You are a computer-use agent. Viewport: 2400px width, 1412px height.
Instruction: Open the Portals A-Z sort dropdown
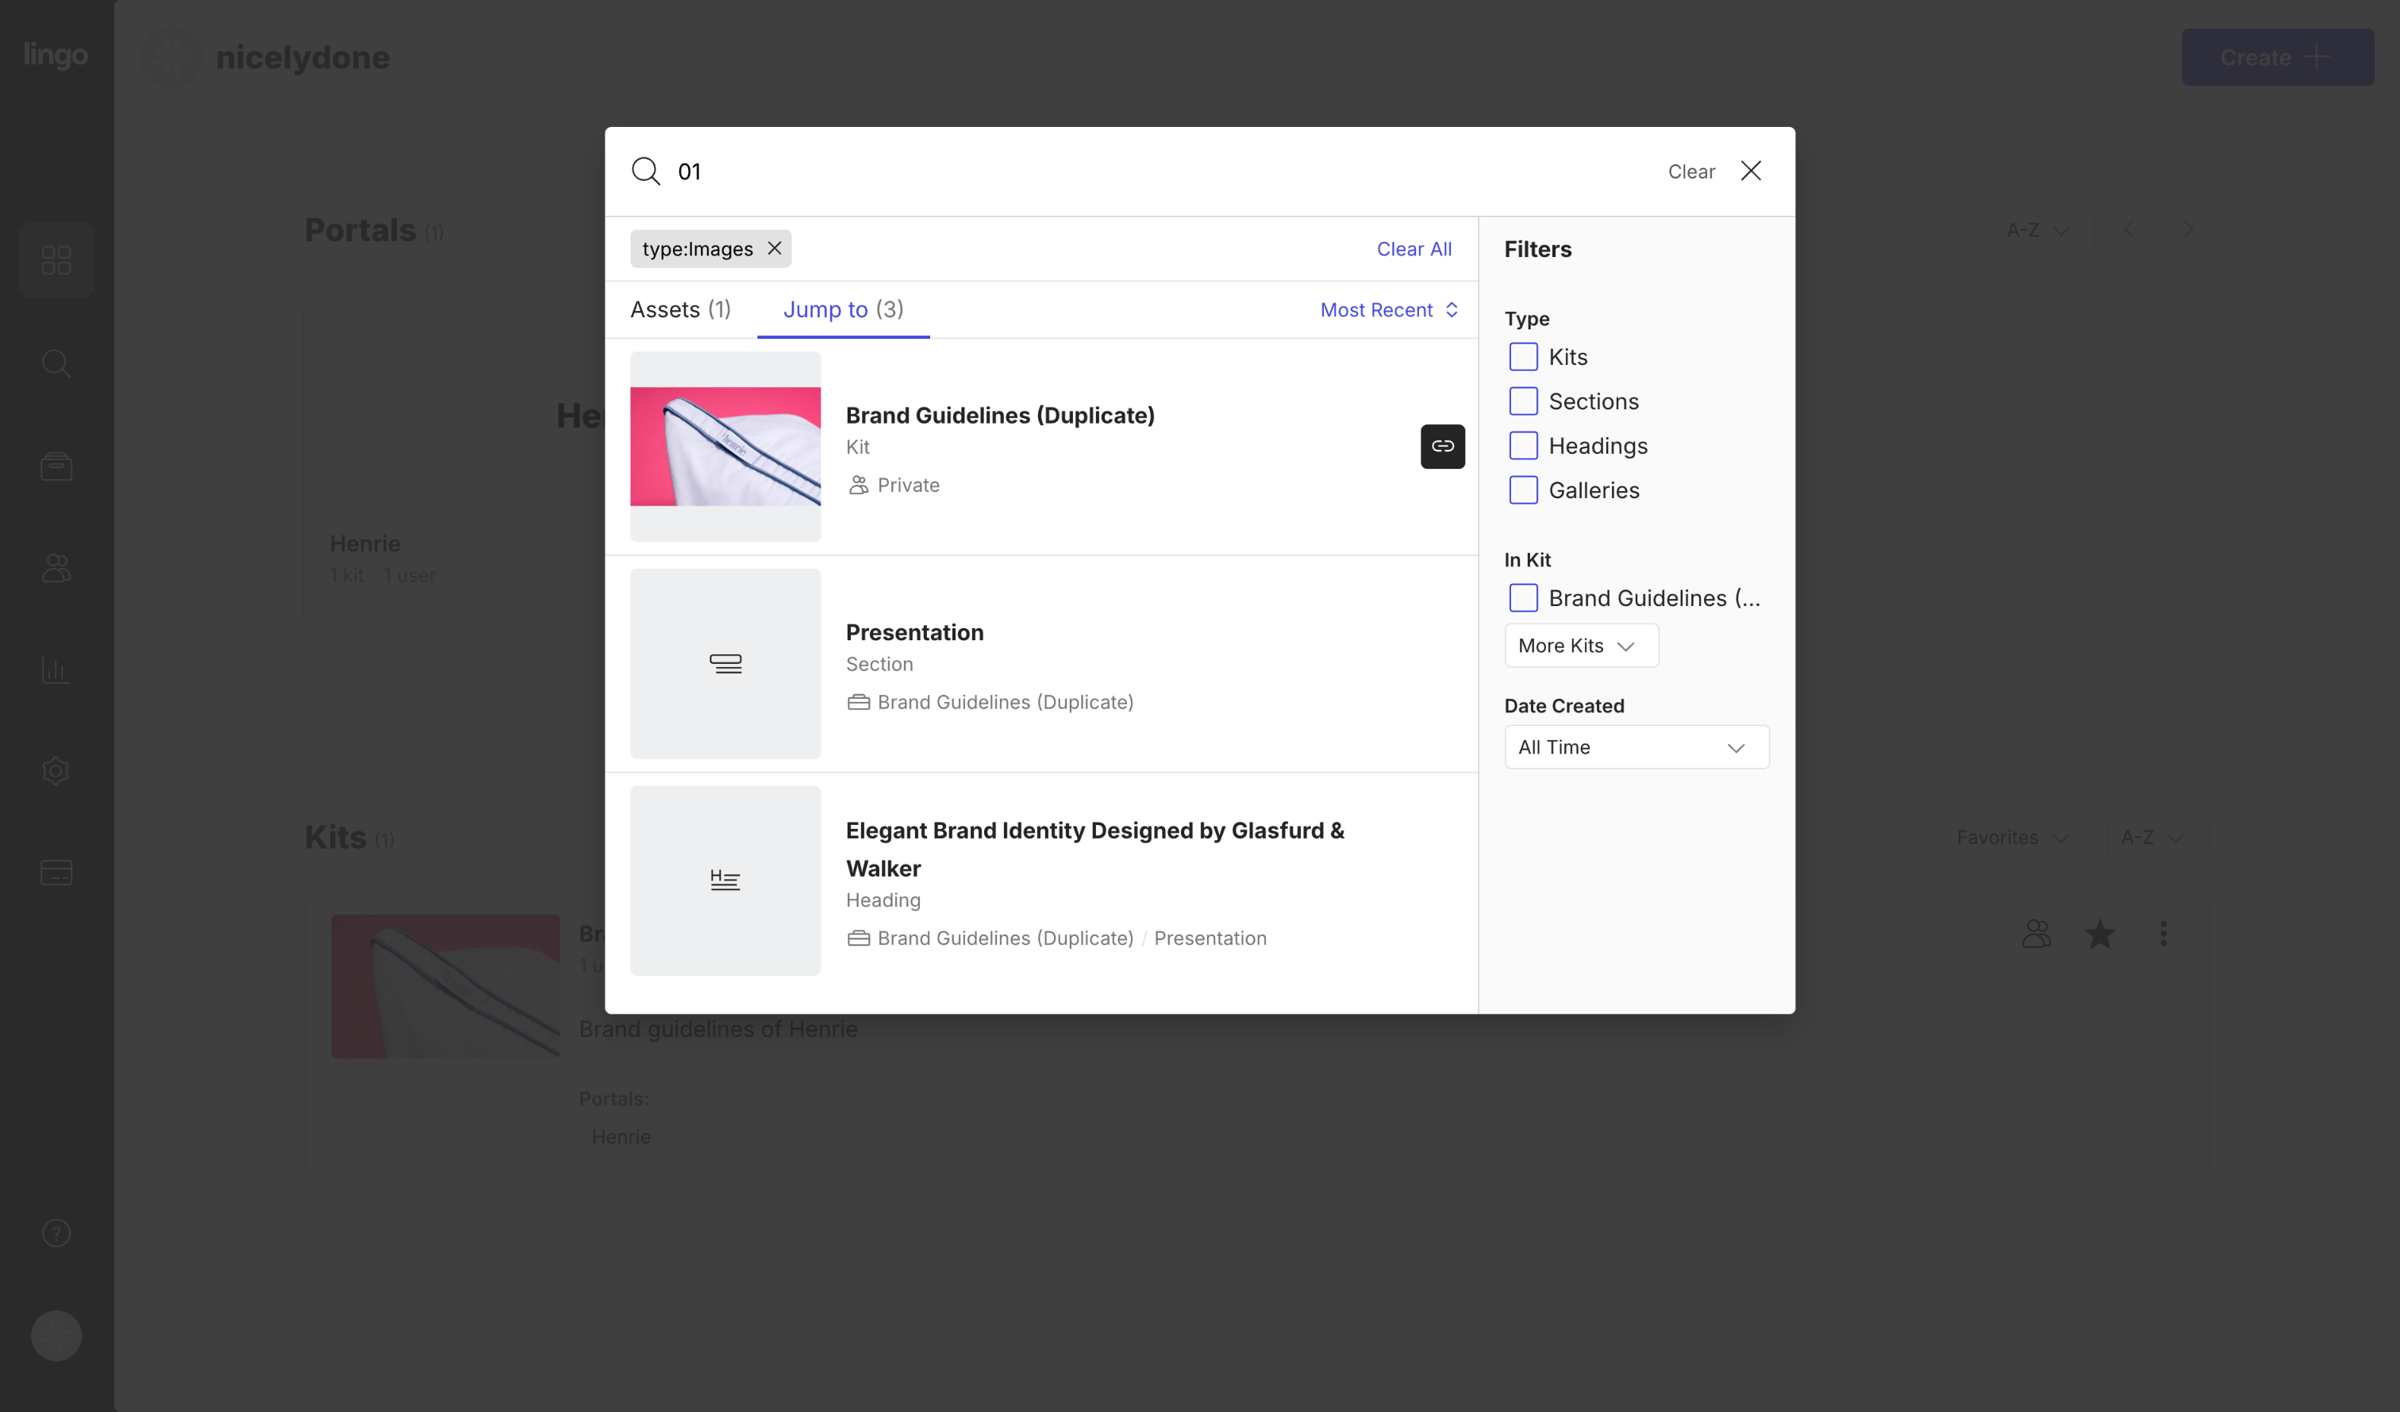tap(2042, 230)
